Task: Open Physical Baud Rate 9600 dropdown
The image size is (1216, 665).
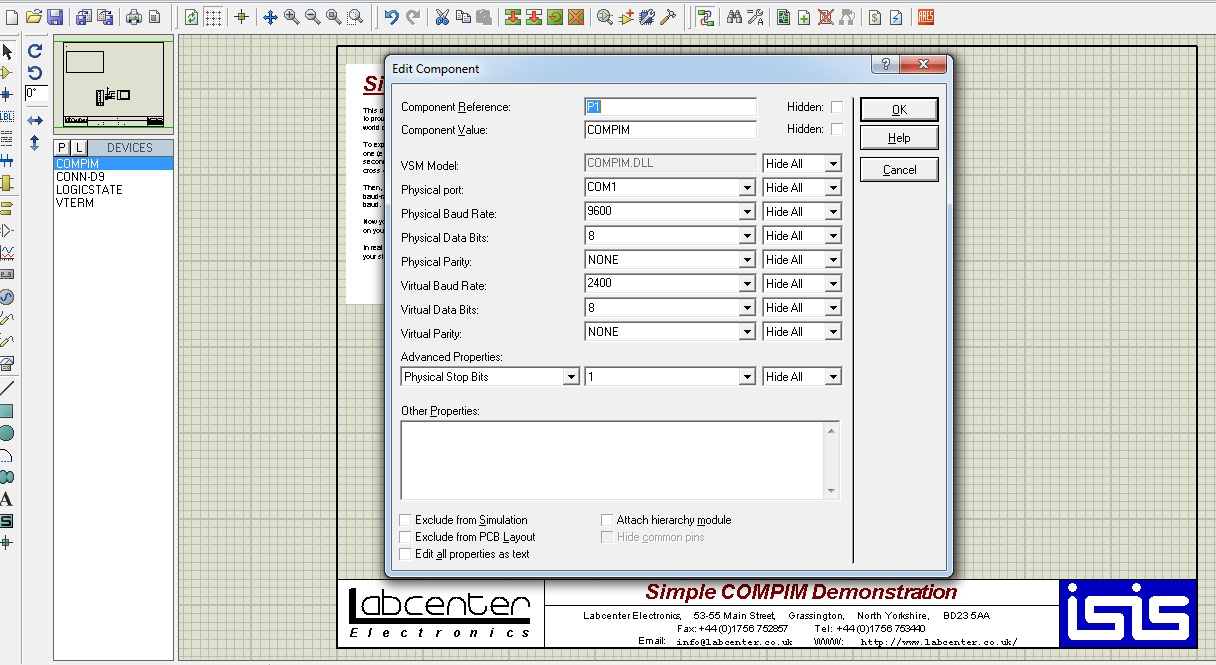Action: [x=747, y=212]
